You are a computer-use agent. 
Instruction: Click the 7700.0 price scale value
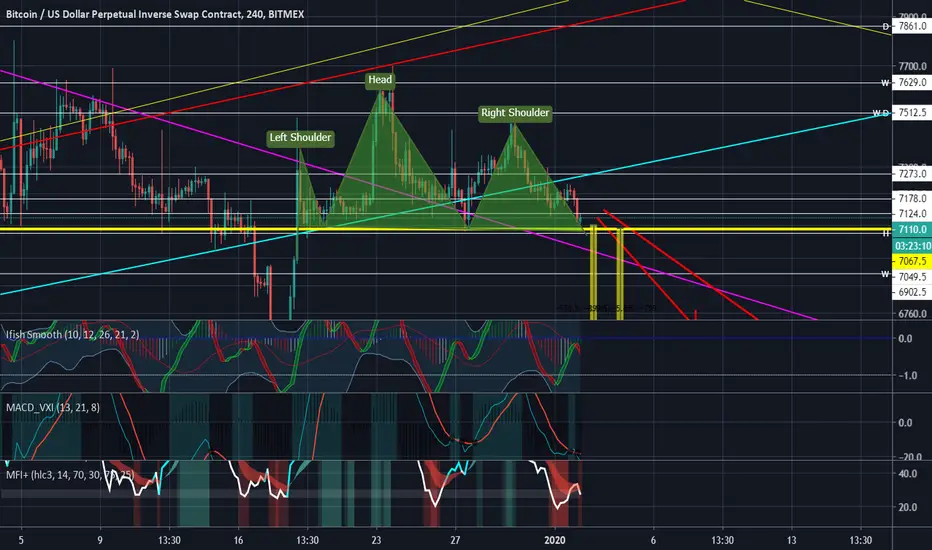click(912, 66)
